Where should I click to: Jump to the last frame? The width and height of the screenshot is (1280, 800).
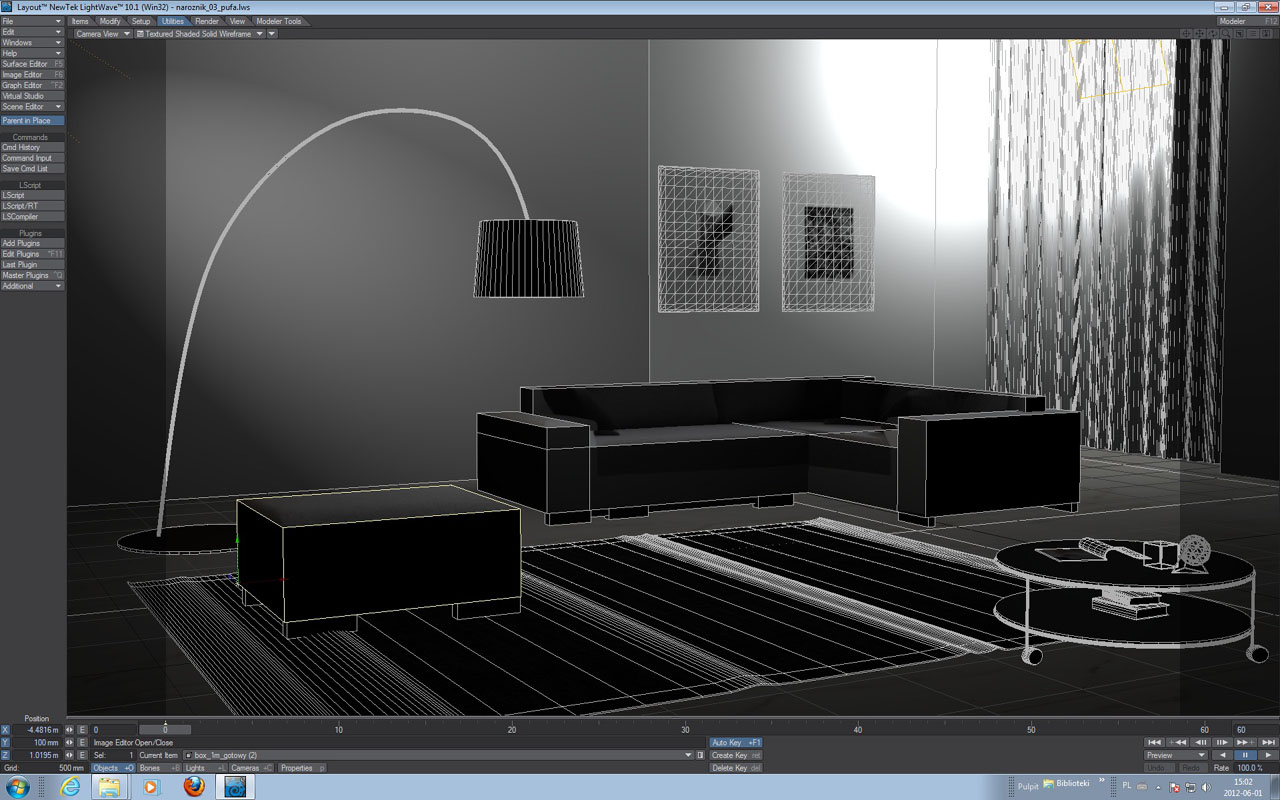tap(1268, 742)
